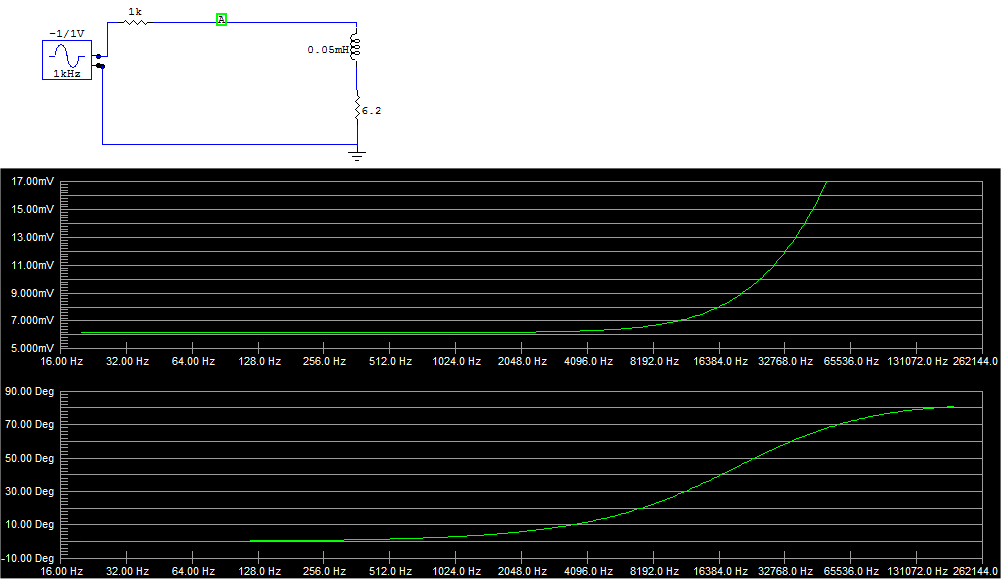Click the 50.00 Deg axis label
The width and height of the screenshot is (1001, 579).
29,458
